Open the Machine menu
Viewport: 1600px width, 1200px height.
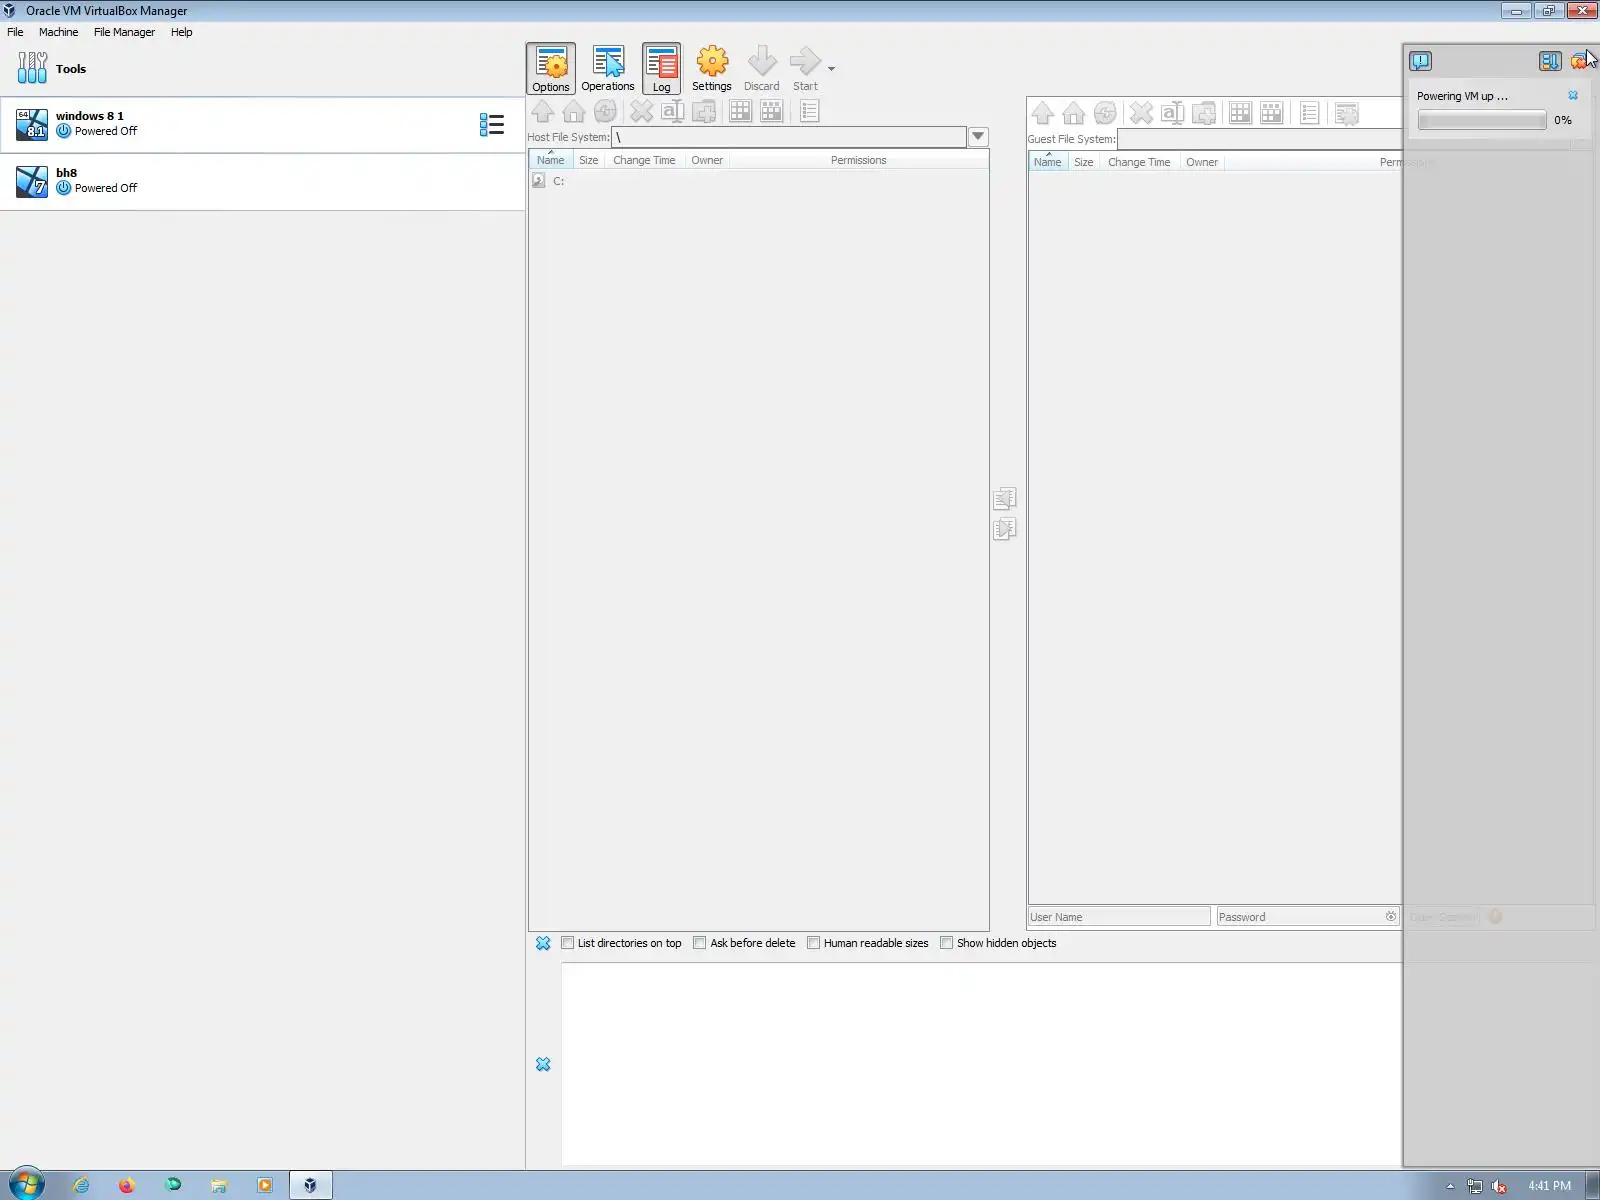[58, 32]
